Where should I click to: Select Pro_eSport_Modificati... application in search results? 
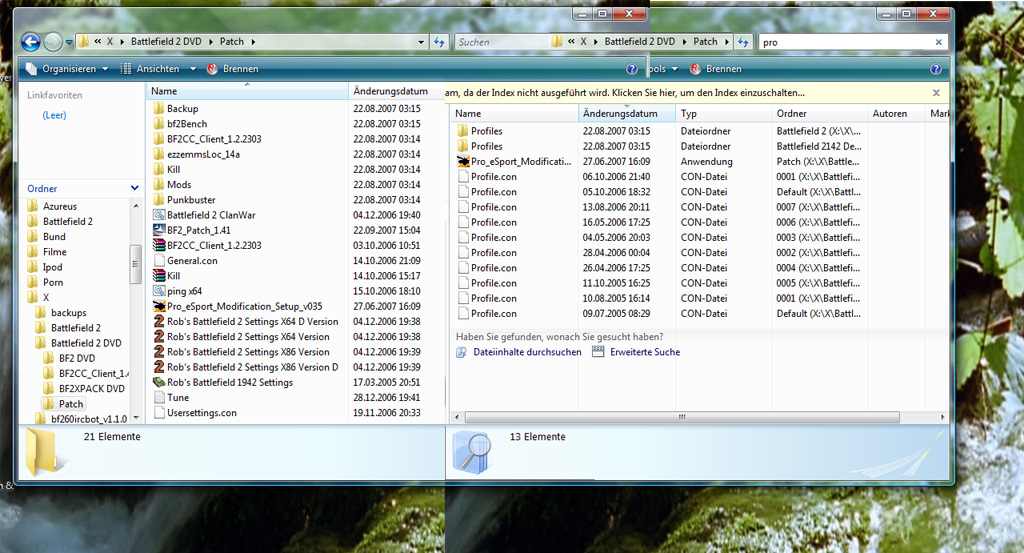(521, 161)
